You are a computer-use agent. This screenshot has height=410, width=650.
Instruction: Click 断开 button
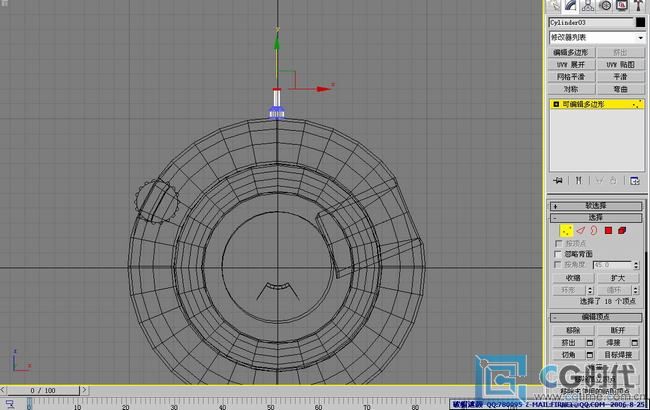click(618, 330)
